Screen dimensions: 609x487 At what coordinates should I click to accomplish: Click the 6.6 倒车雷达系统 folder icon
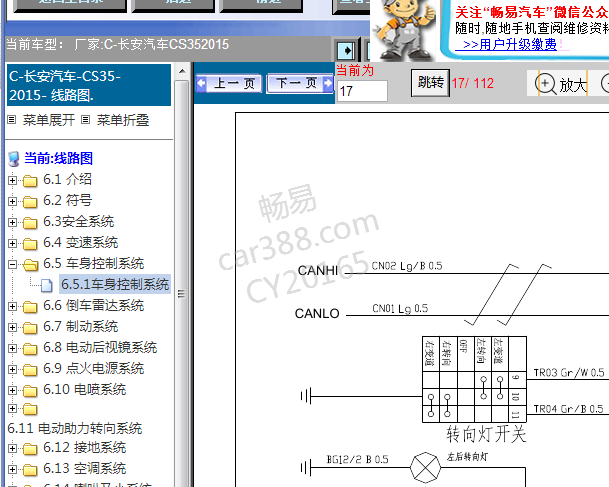click(30, 306)
